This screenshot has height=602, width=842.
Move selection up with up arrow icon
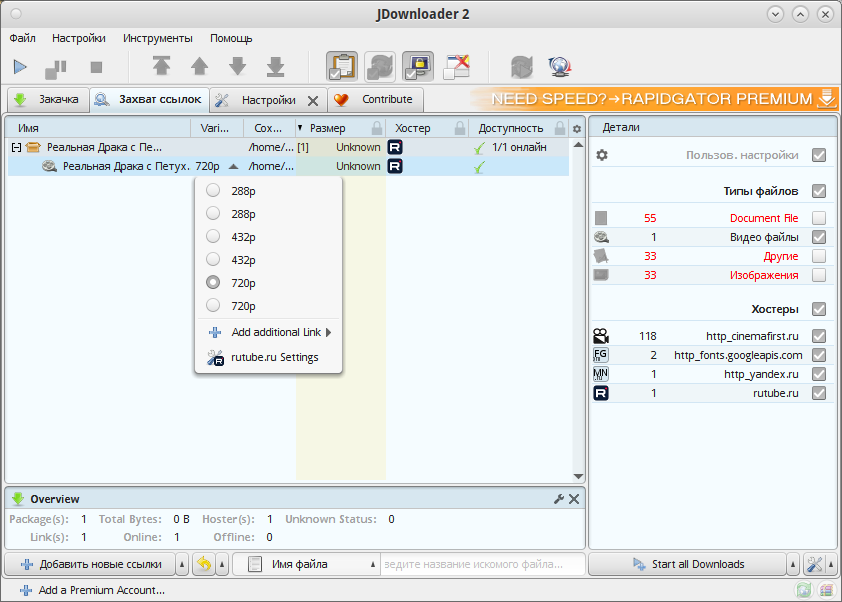[x=199, y=67]
